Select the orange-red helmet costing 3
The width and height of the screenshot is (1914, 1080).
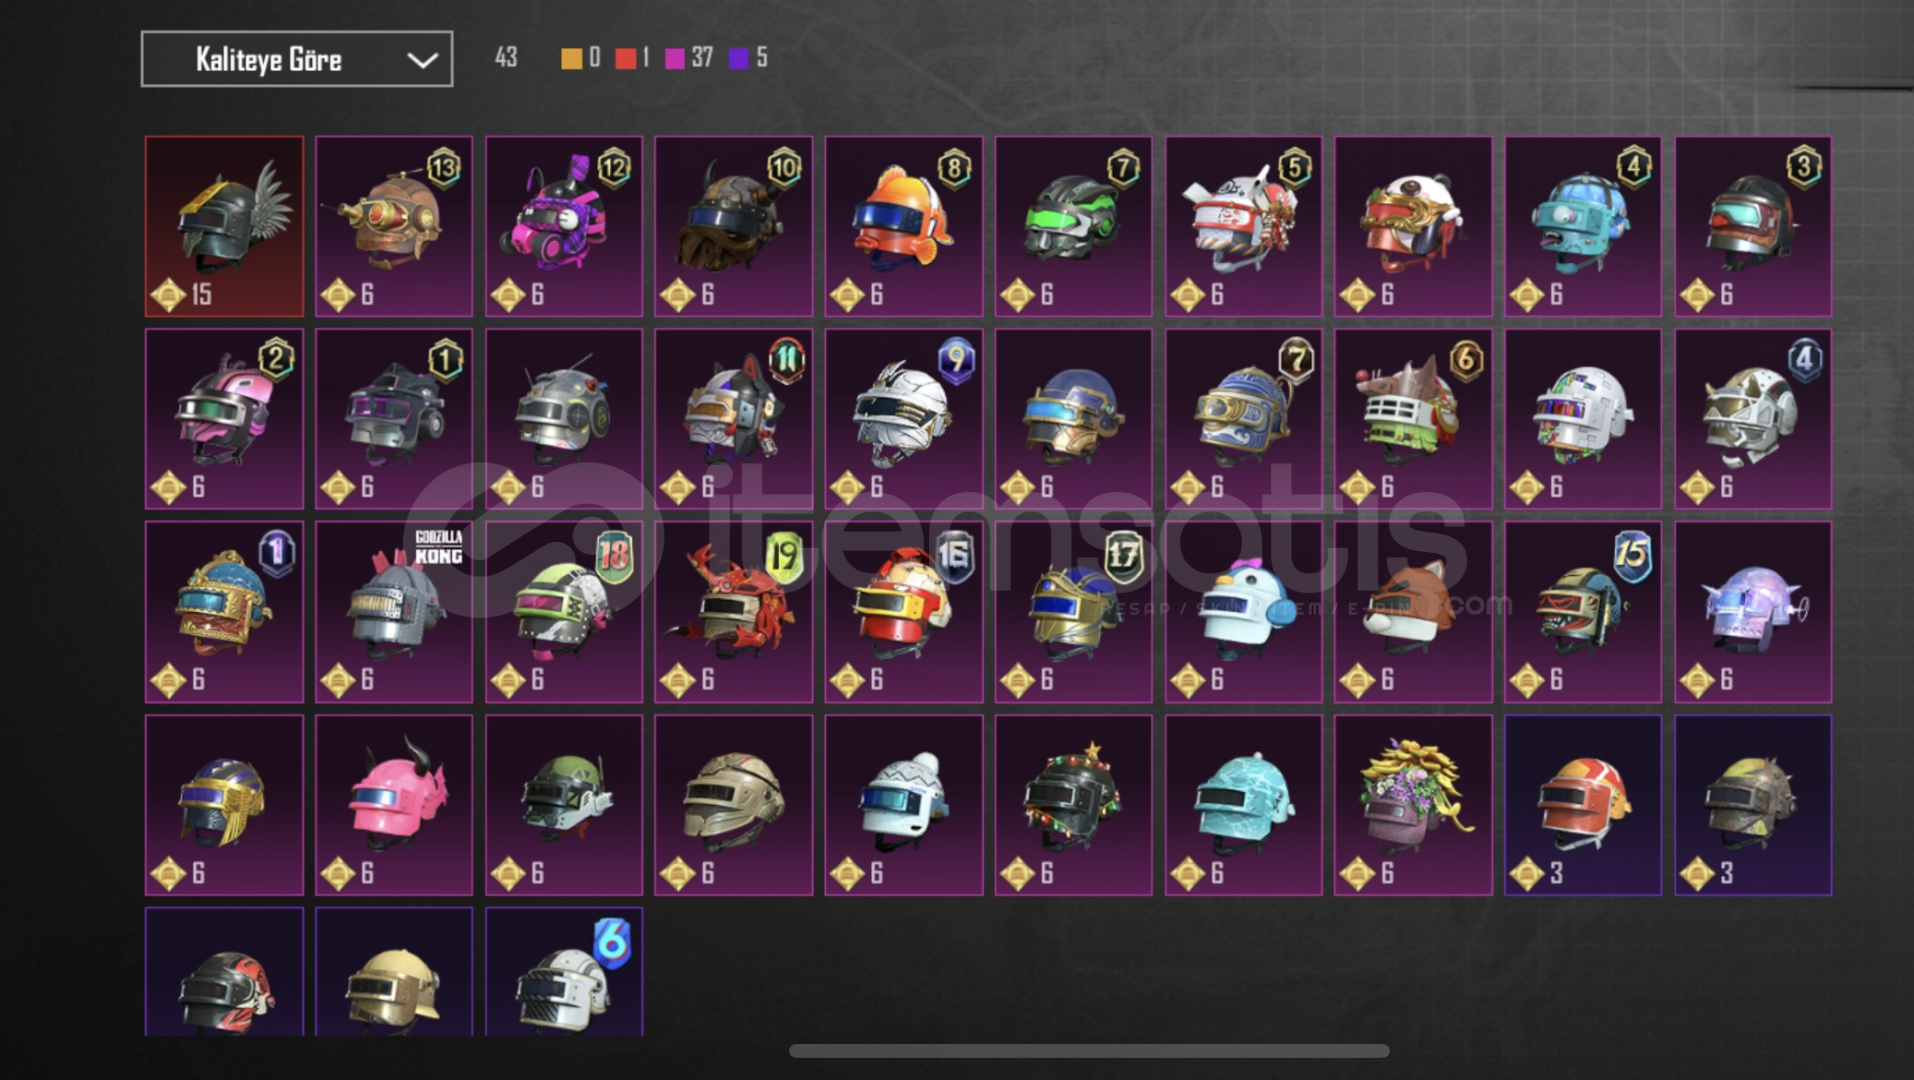point(1583,805)
